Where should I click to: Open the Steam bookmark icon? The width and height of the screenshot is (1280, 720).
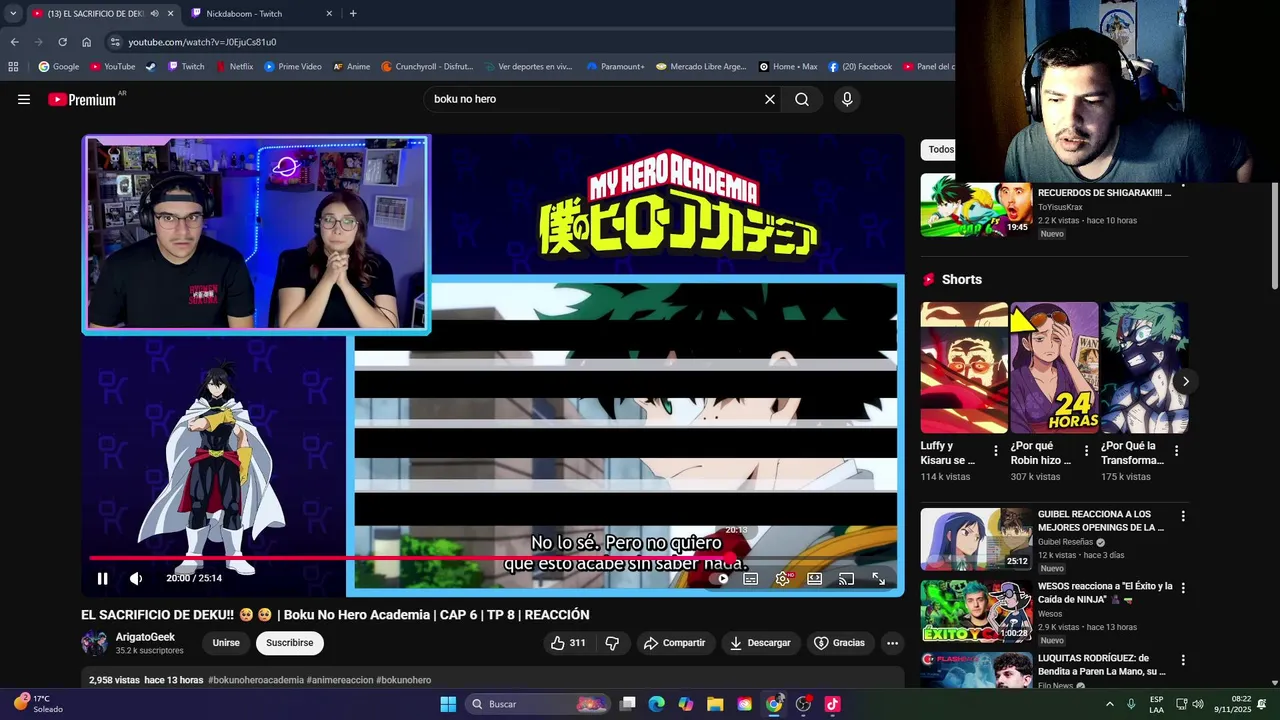point(150,67)
